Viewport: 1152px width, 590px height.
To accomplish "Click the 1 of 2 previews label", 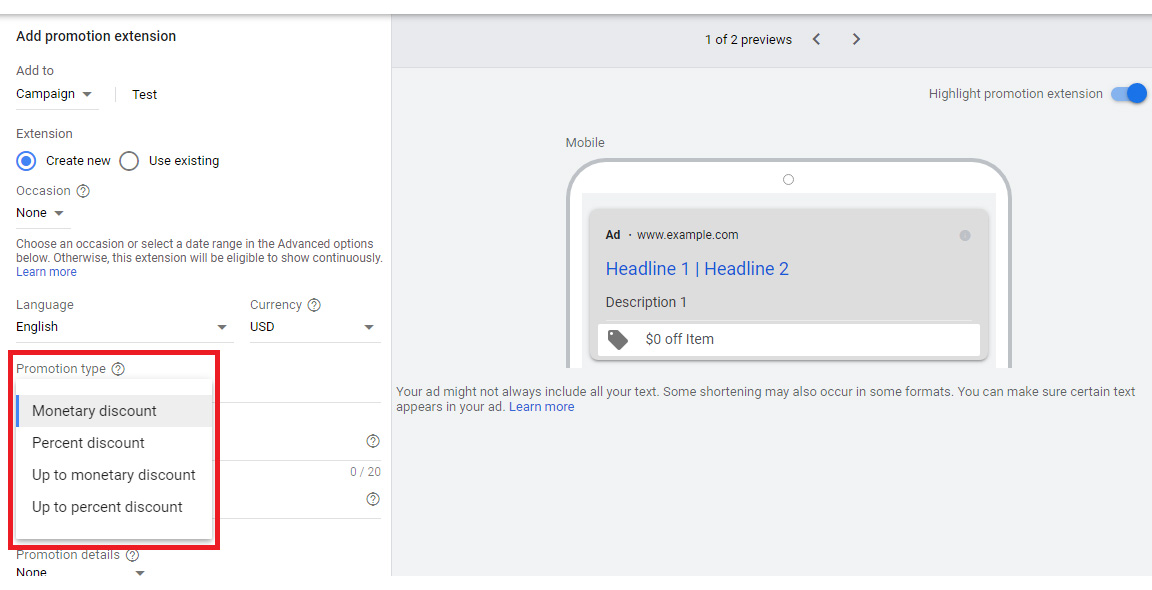I will coord(749,40).
